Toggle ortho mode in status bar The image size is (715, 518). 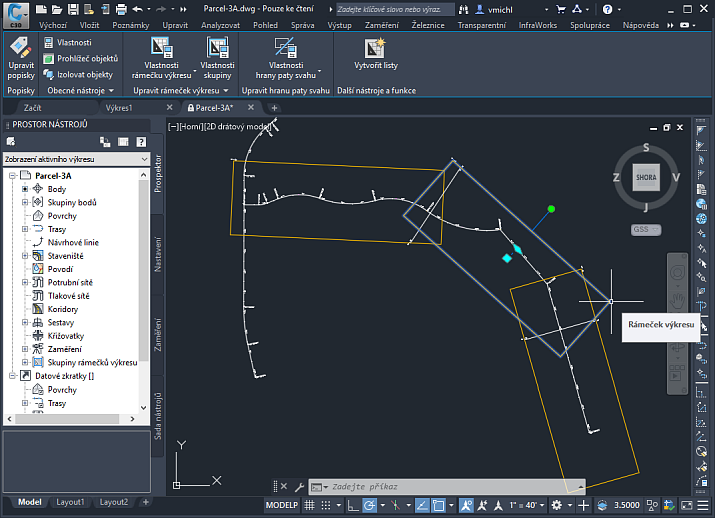(352, 505)
